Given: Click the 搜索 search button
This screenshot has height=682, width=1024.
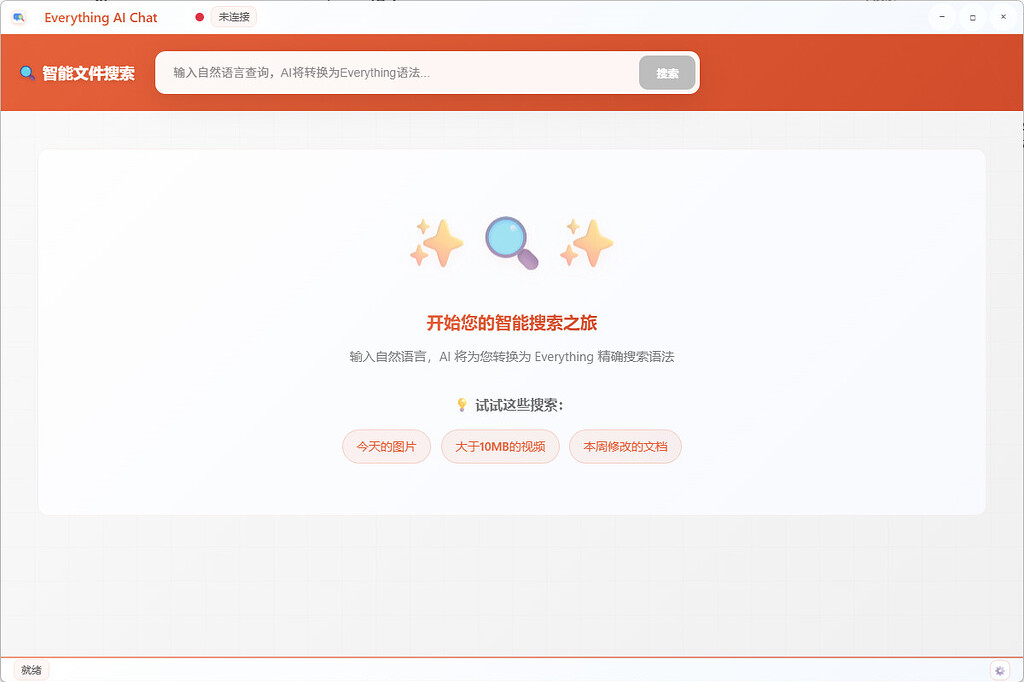Looking at the screenshot, I should pyautogui.click(x=667, y=73).
